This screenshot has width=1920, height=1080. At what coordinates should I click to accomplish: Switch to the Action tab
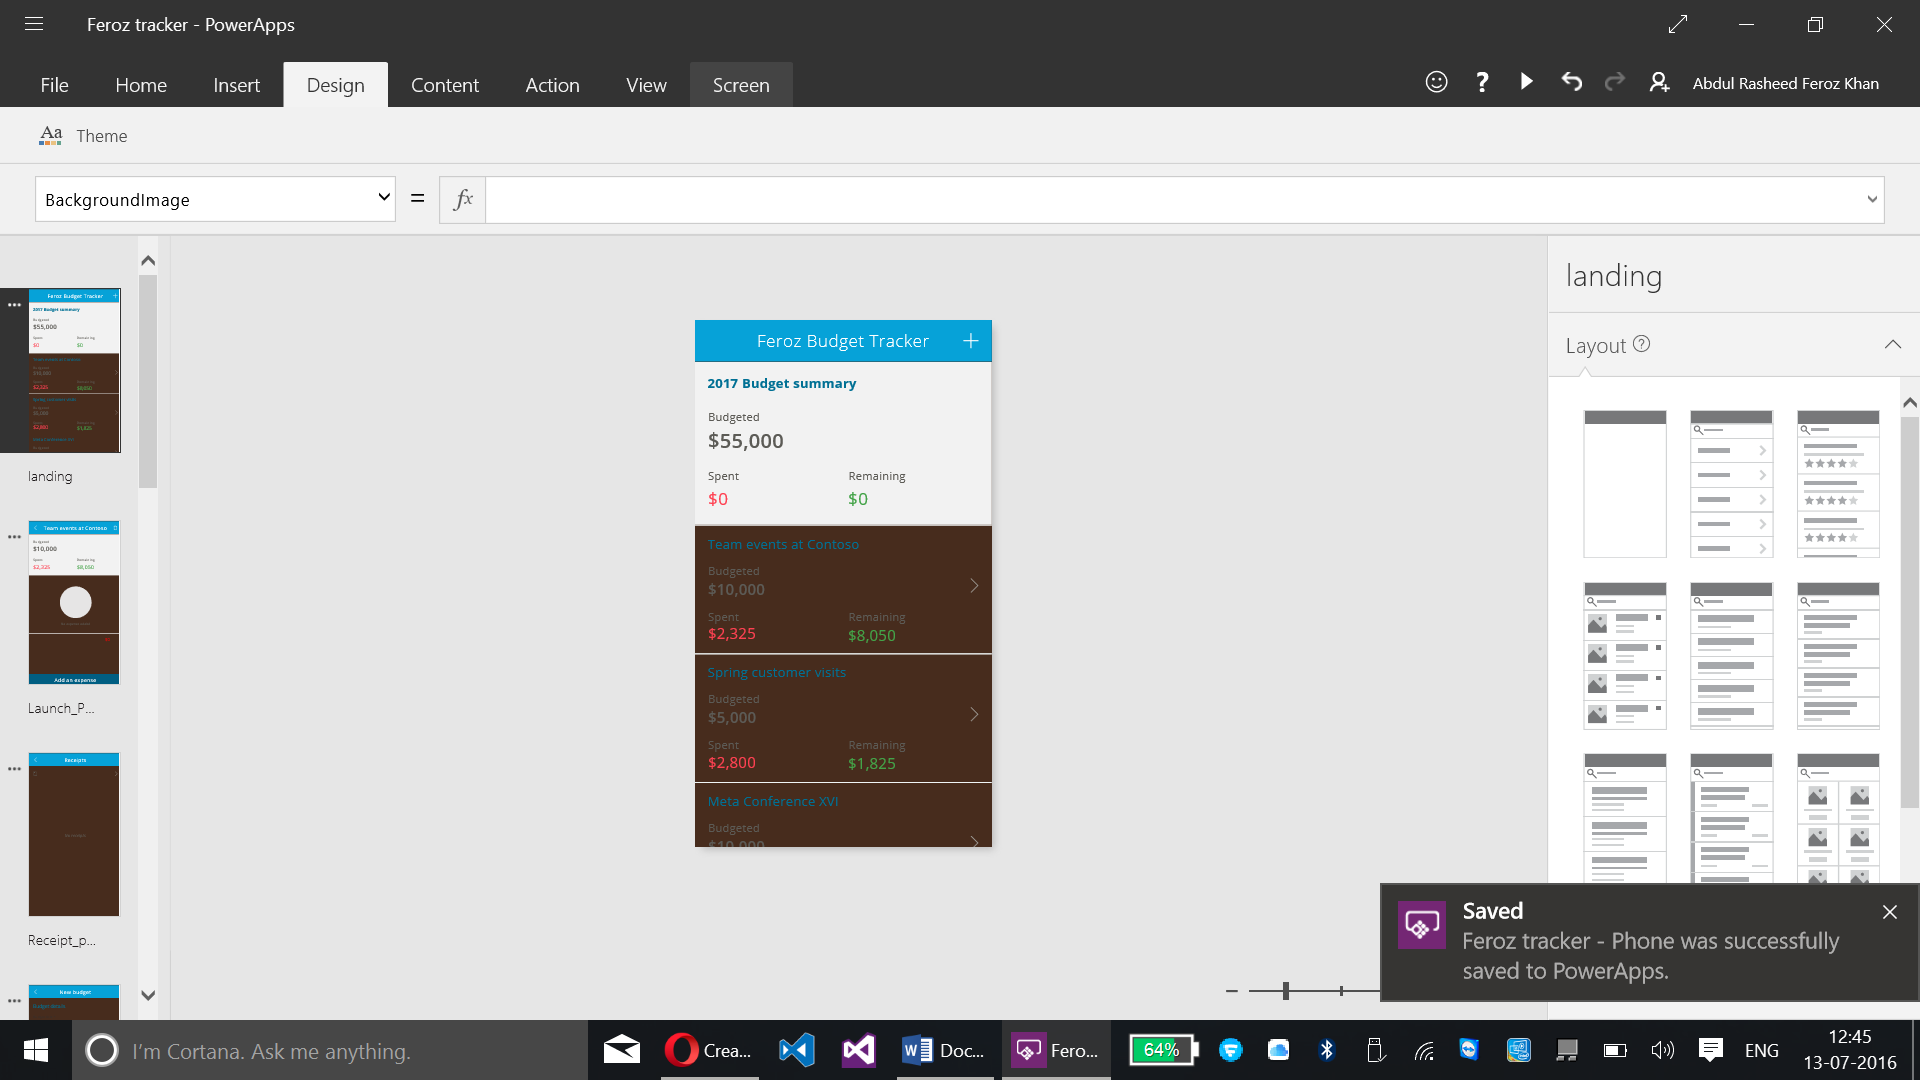(x=552, y=85)
